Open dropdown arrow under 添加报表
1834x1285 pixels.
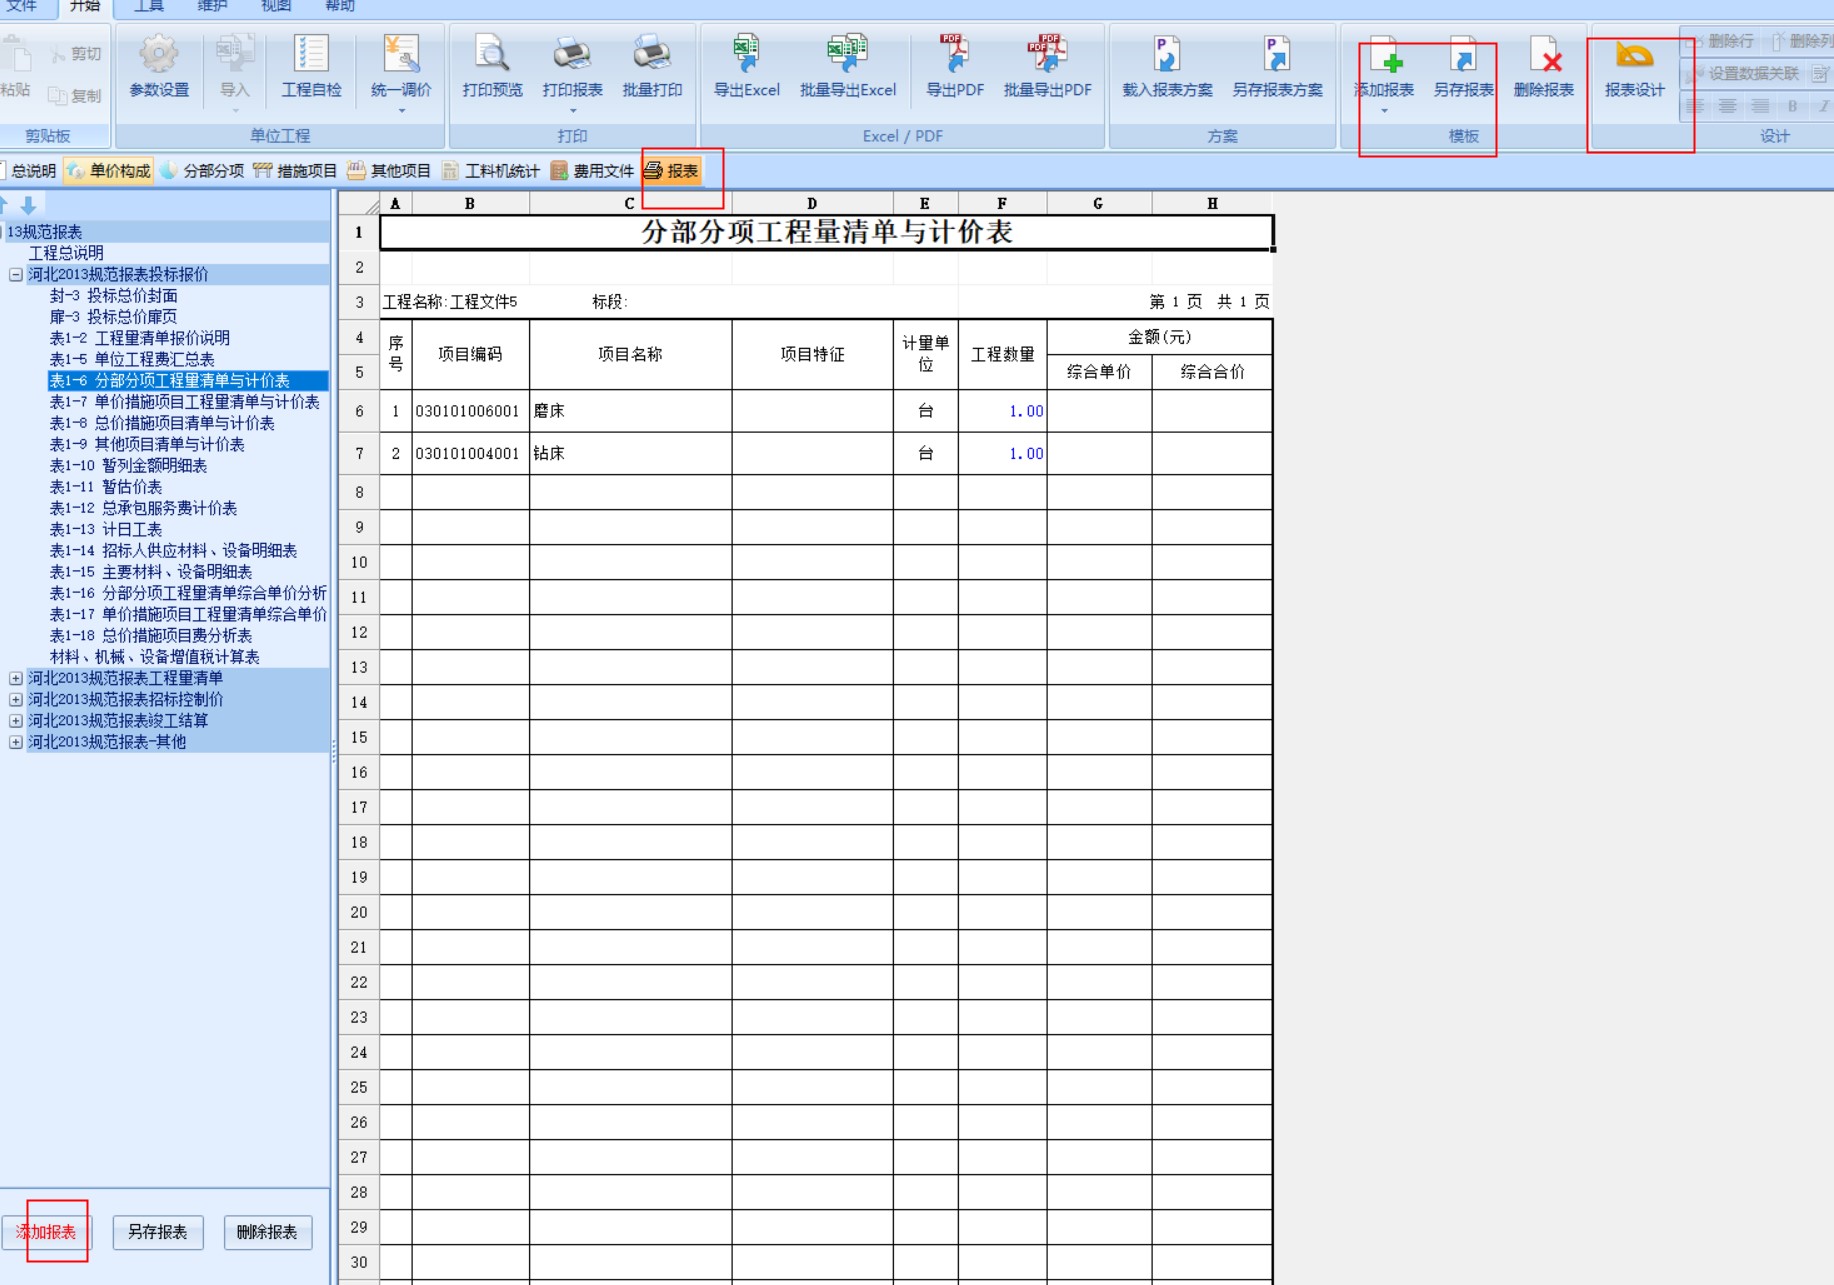point(1385,111)
